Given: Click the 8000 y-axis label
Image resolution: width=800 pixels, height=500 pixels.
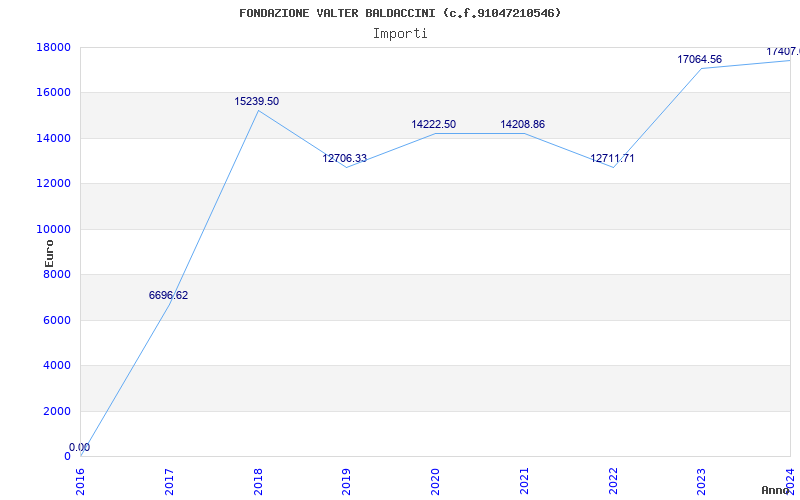Looking at the screenshot, I should pos(57,274).
